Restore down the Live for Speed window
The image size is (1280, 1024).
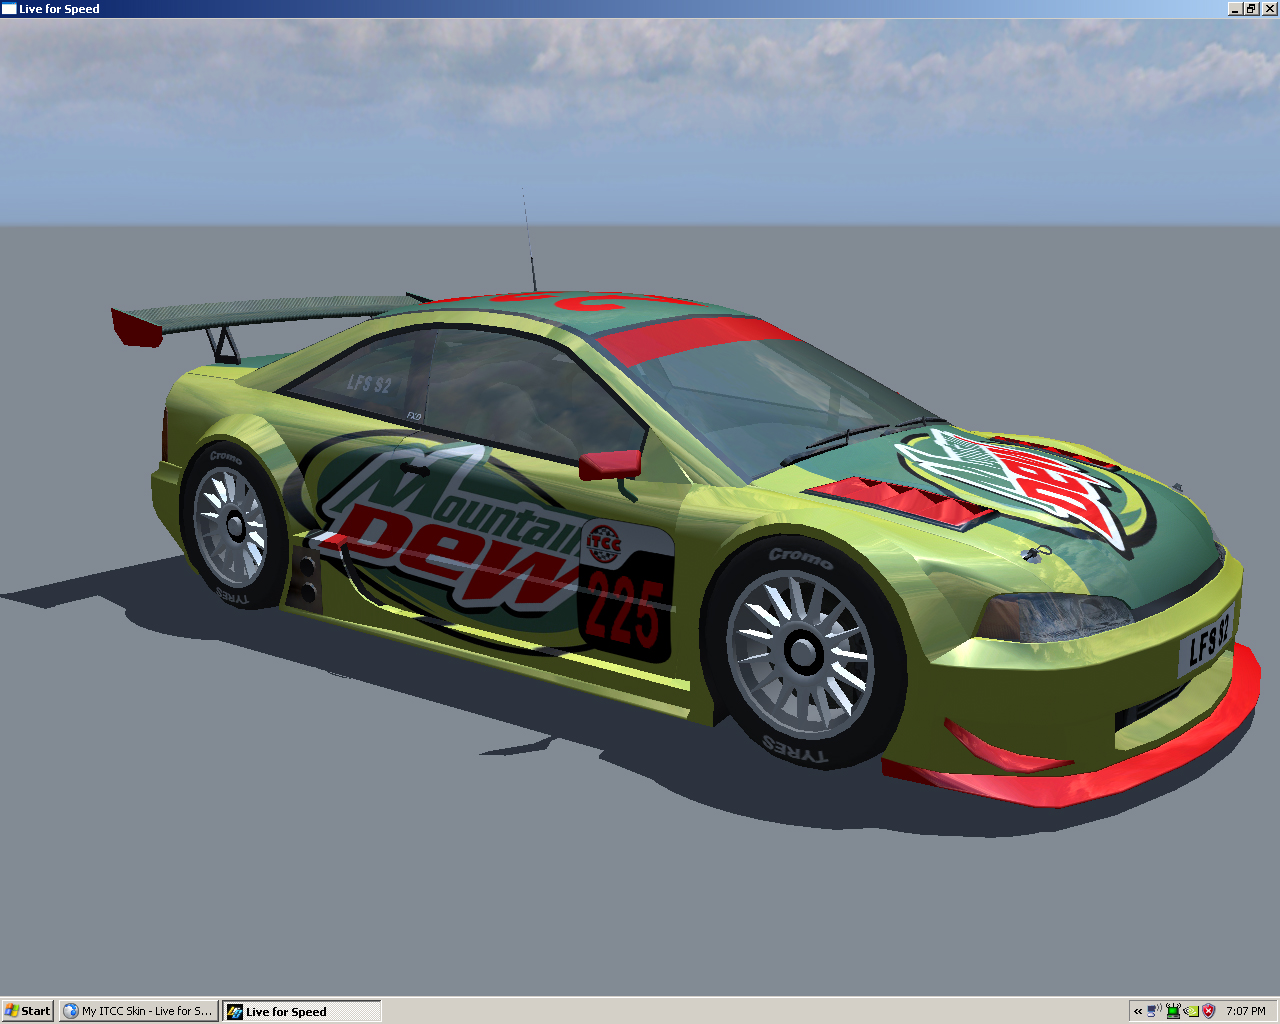pos(1251,9)
